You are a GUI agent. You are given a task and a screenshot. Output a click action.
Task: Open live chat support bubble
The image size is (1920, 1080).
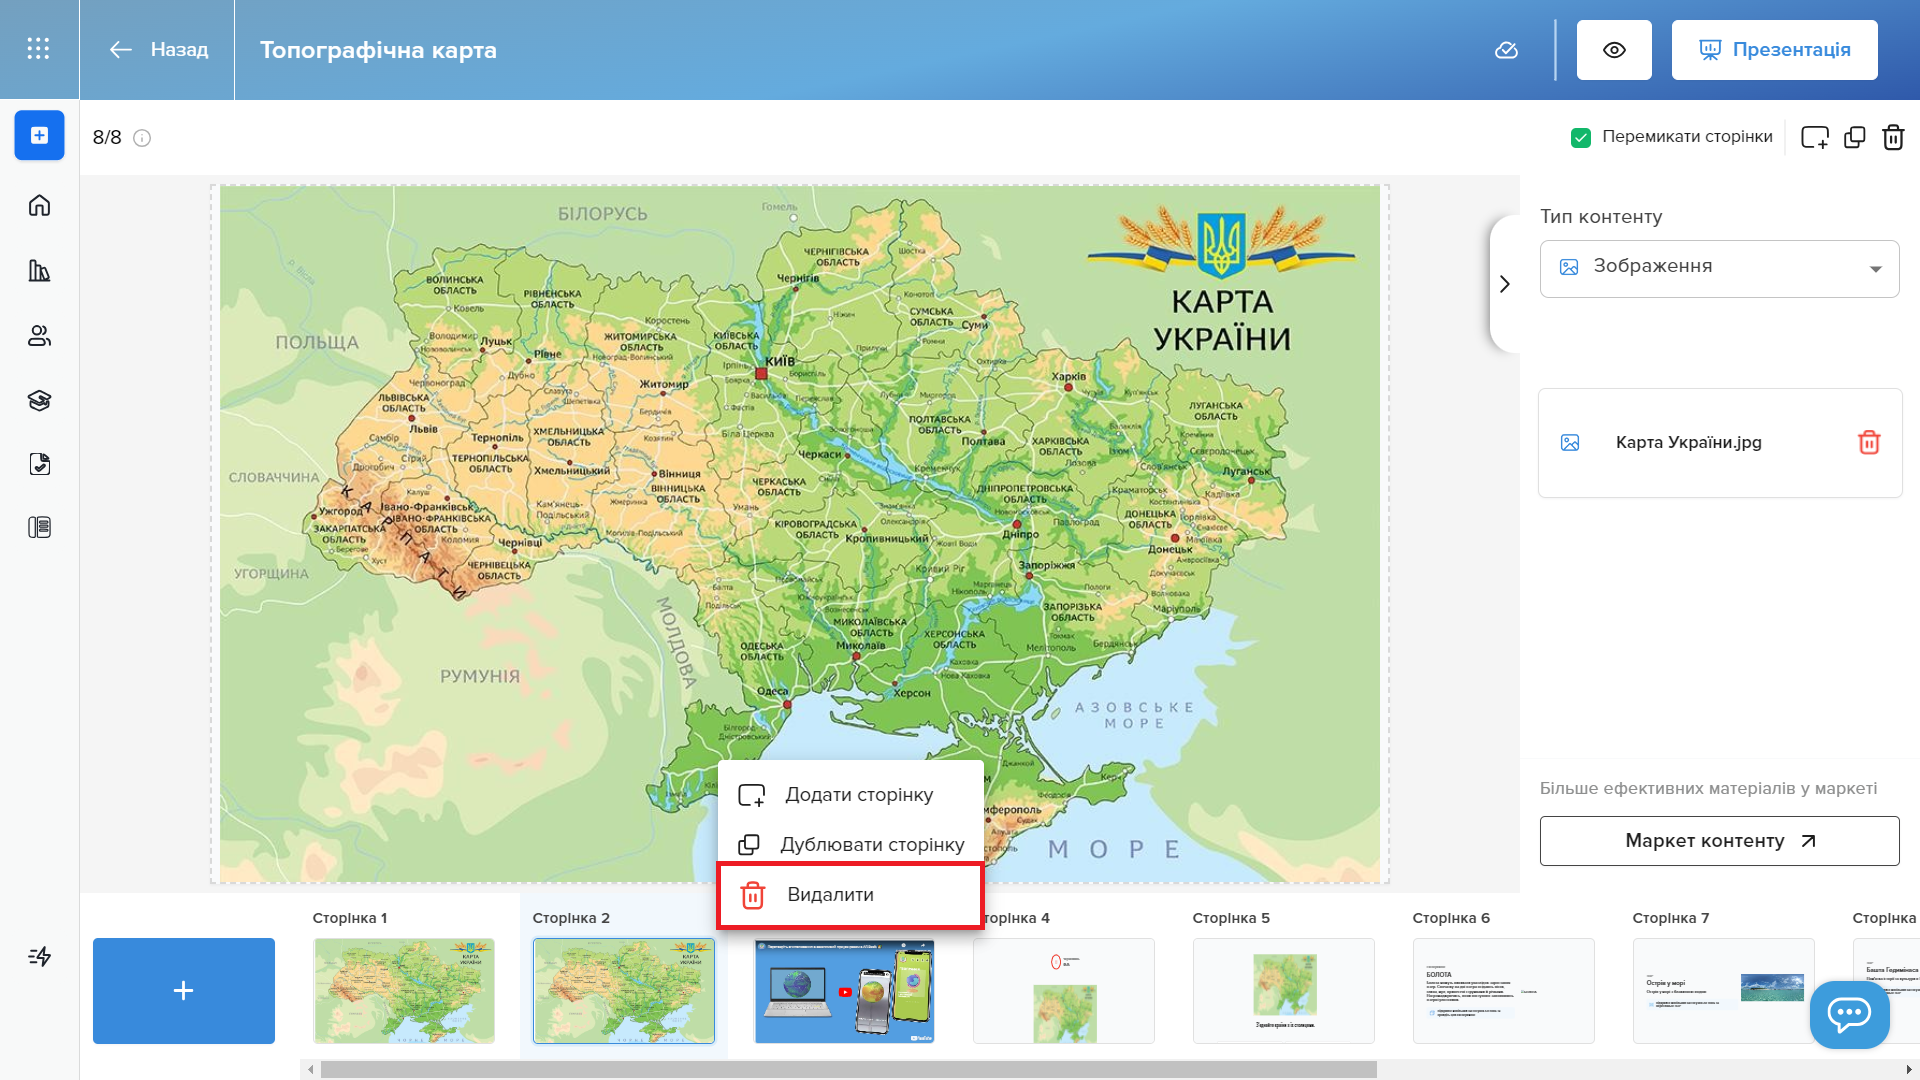click(1849, 1014)
